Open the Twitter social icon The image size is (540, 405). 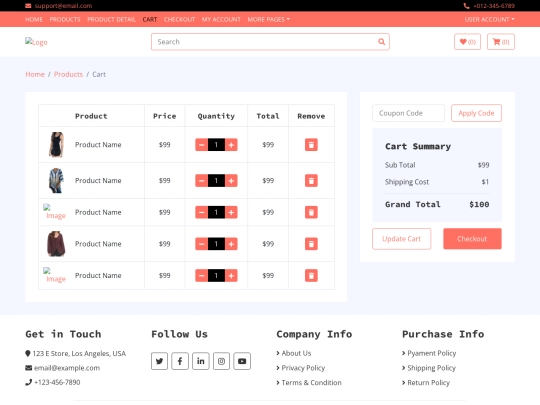click(159, 361)
